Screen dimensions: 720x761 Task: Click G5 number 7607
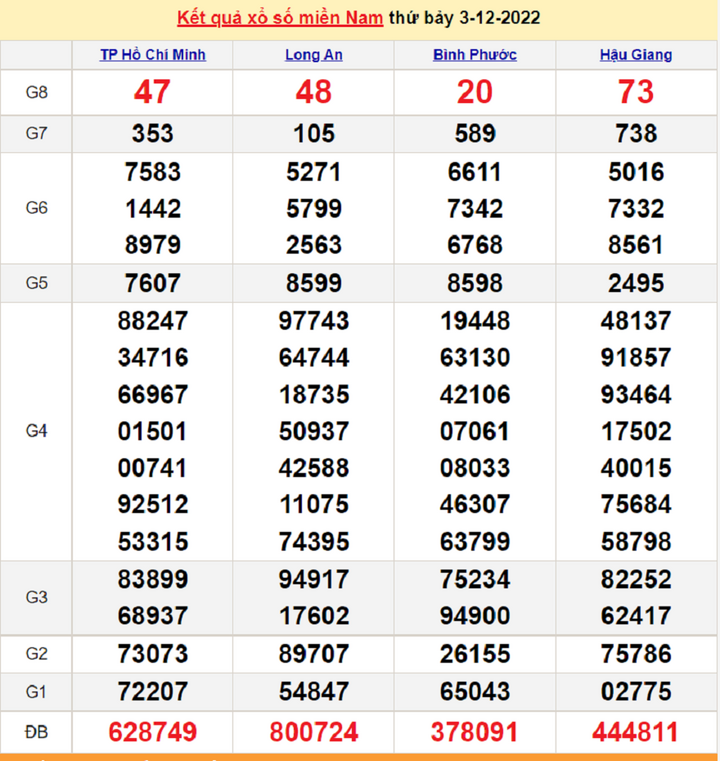153,283
